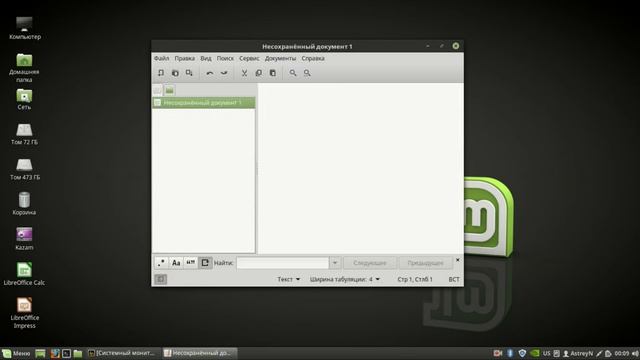Click inside the empty text editing area
The image size is (640, 360).
pos(361,168)
